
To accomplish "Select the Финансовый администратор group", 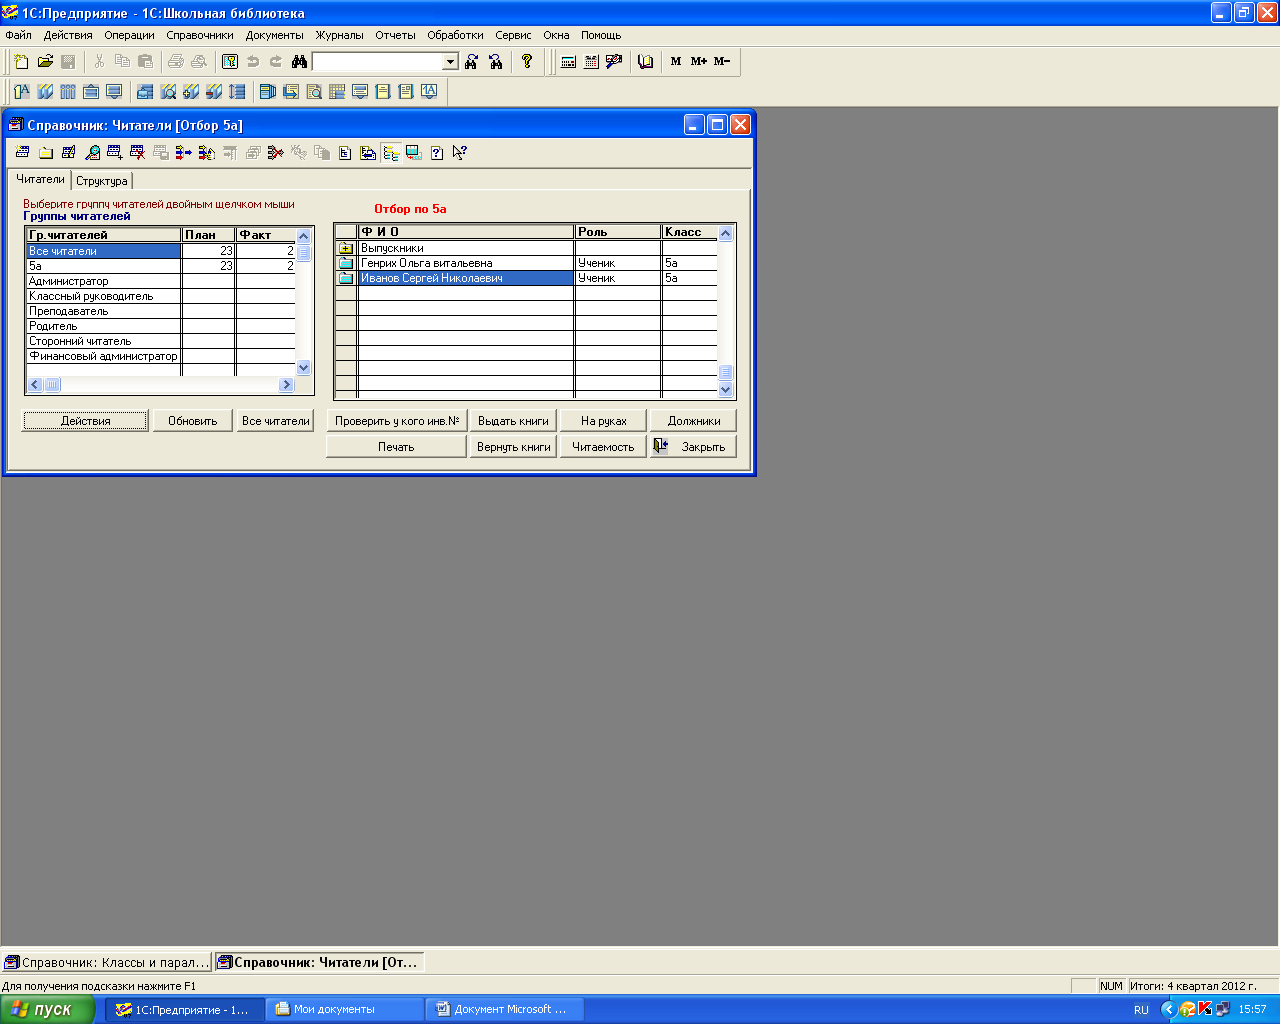I will 160,356.
